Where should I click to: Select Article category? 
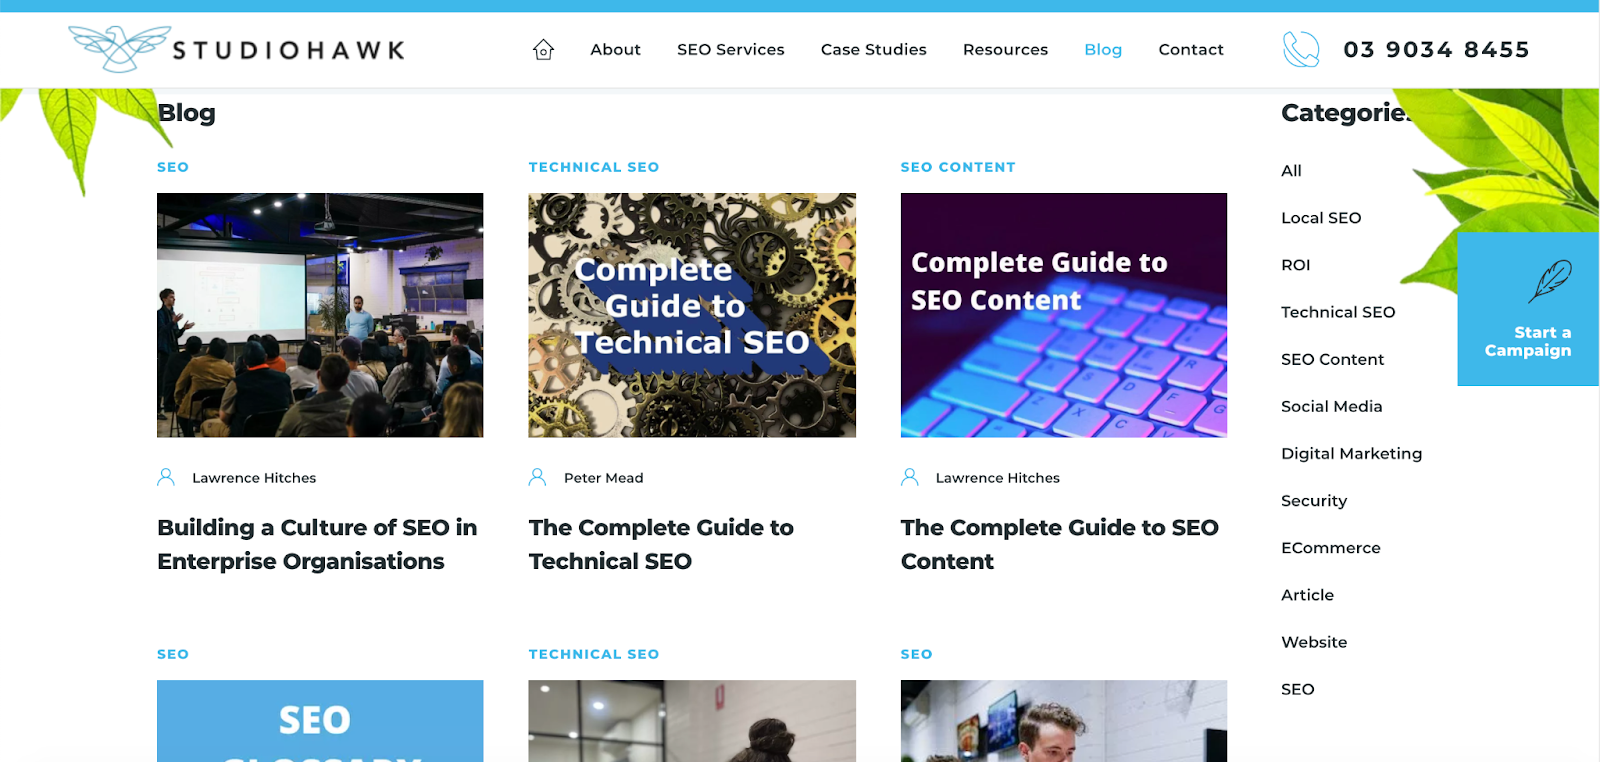tap(1307, 594)
